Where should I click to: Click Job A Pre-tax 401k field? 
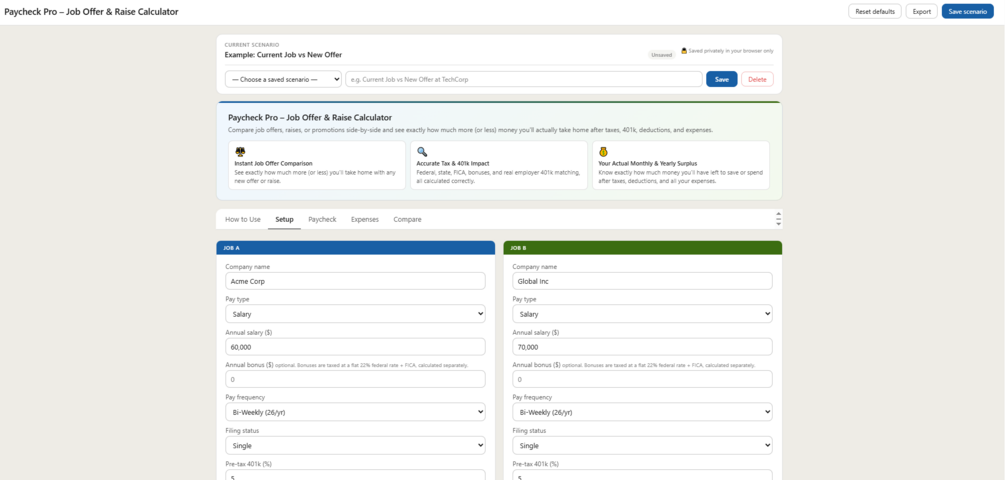pos(355,475)
